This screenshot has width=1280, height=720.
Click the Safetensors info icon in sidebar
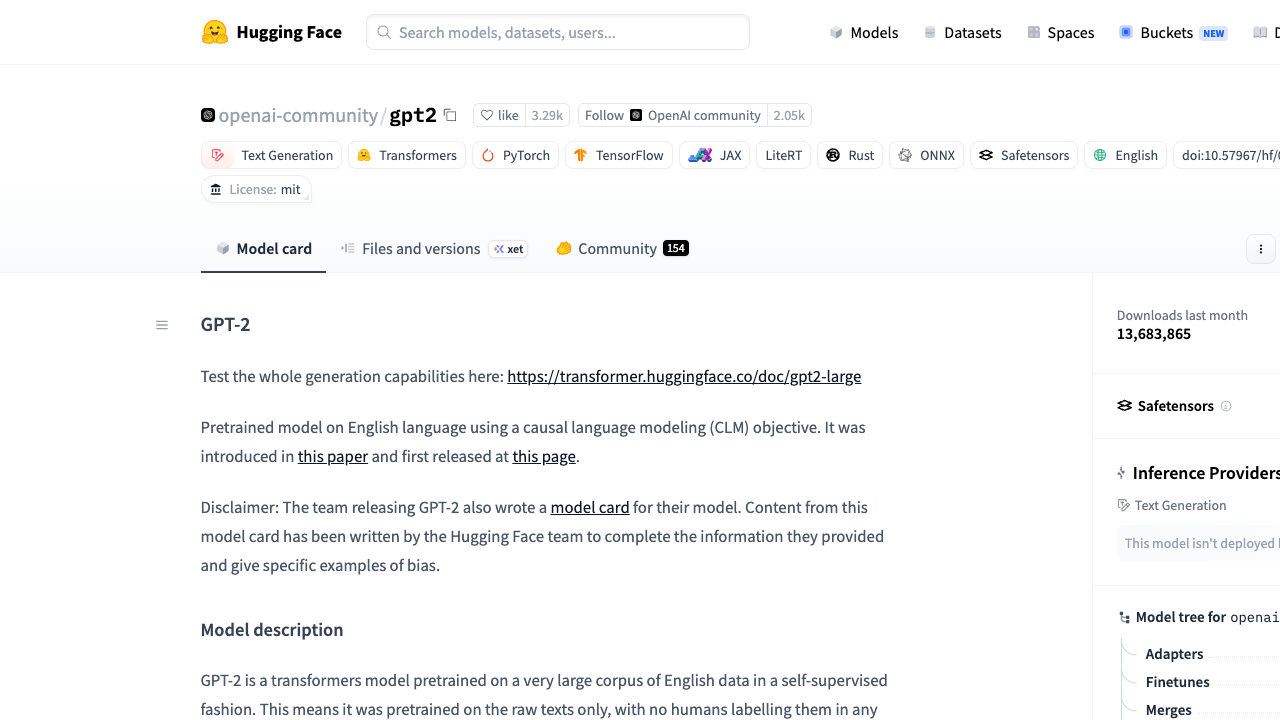click(1226, 406)
